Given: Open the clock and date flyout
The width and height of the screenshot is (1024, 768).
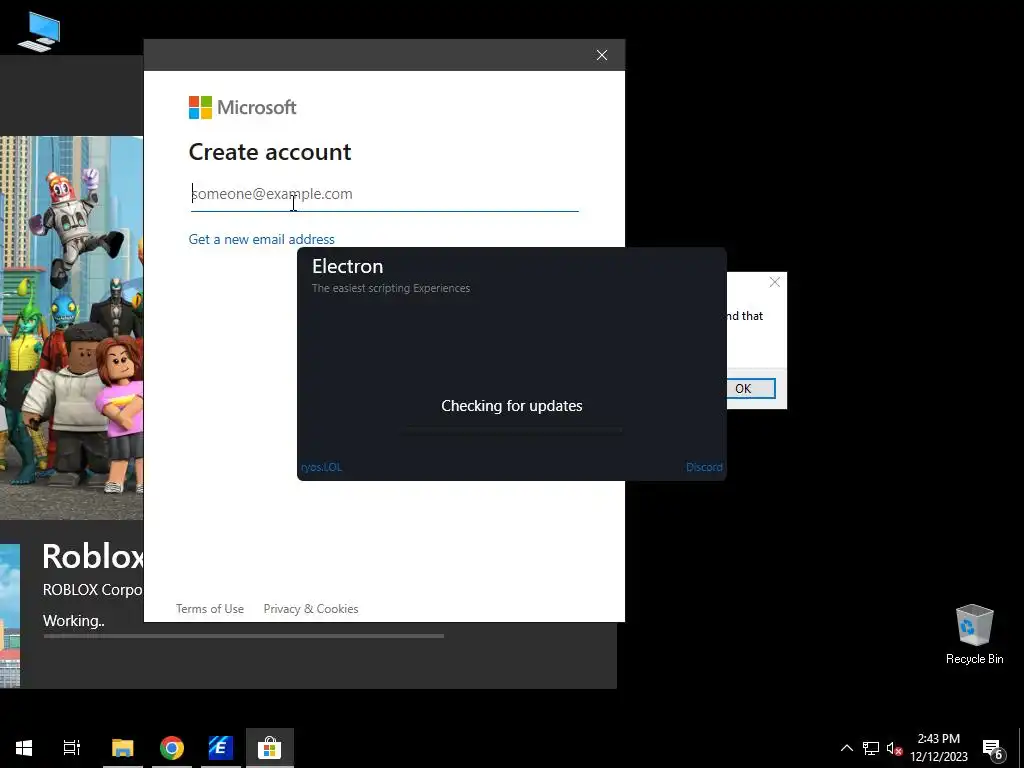Looking at the screenshot, I should [938, 748].
